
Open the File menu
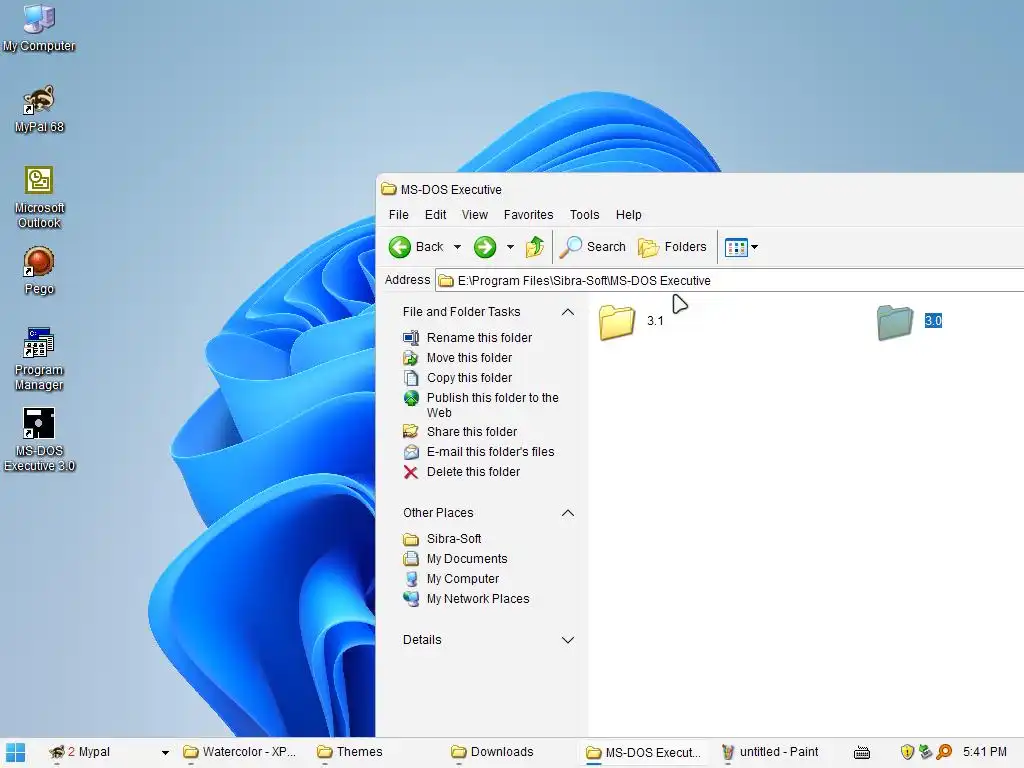click(398, 215)
